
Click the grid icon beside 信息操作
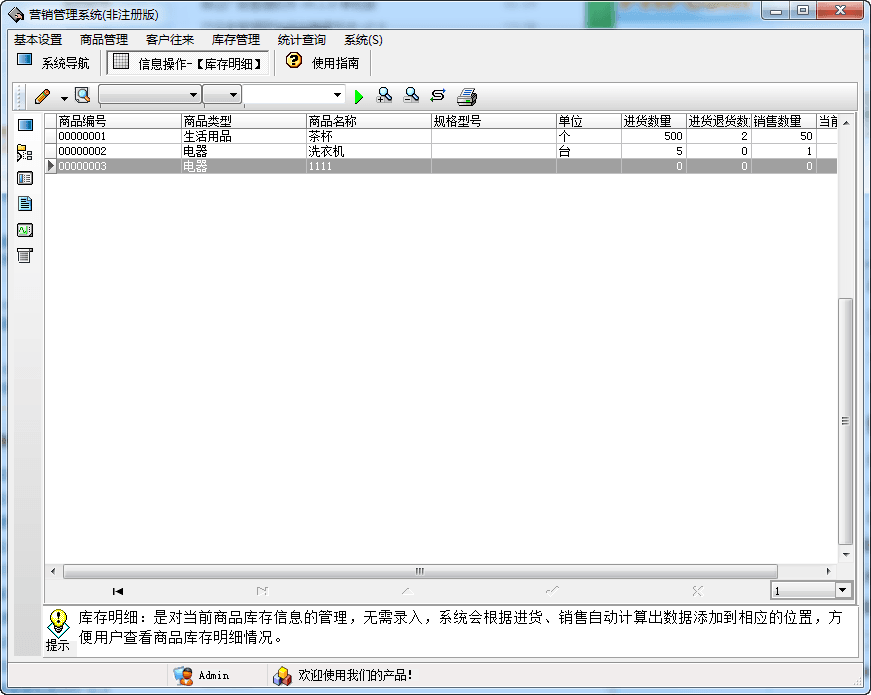(121, 61)
